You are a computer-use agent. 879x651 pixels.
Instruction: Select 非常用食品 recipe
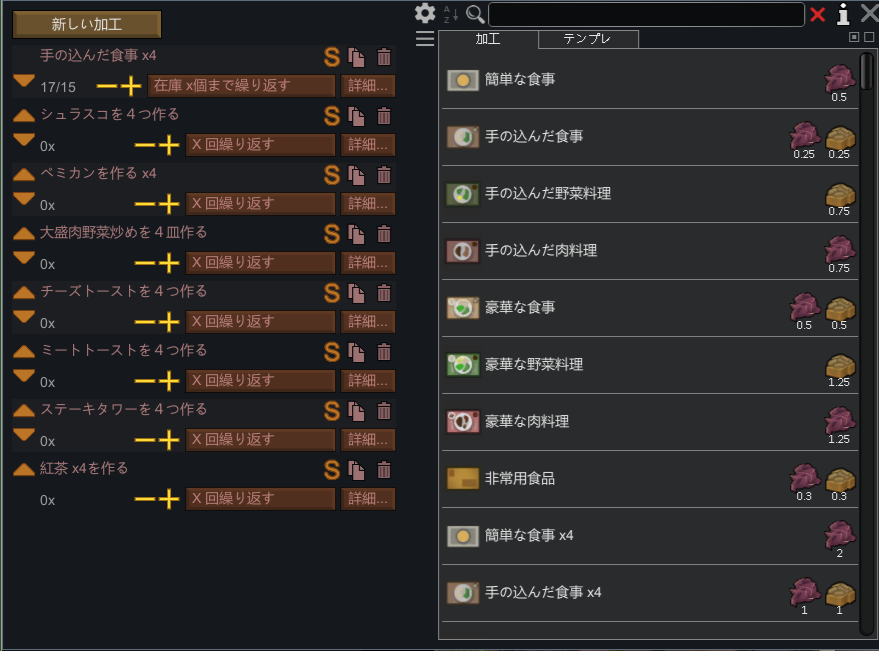coord(650,479)
